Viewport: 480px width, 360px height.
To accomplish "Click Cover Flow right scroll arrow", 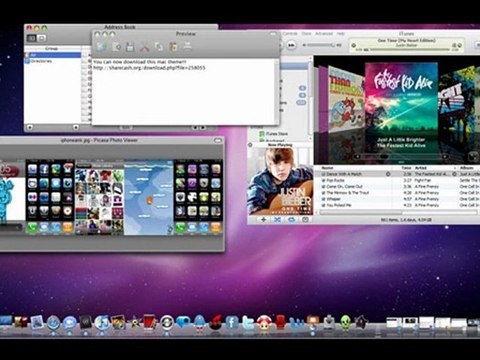I will coord(445,156).
